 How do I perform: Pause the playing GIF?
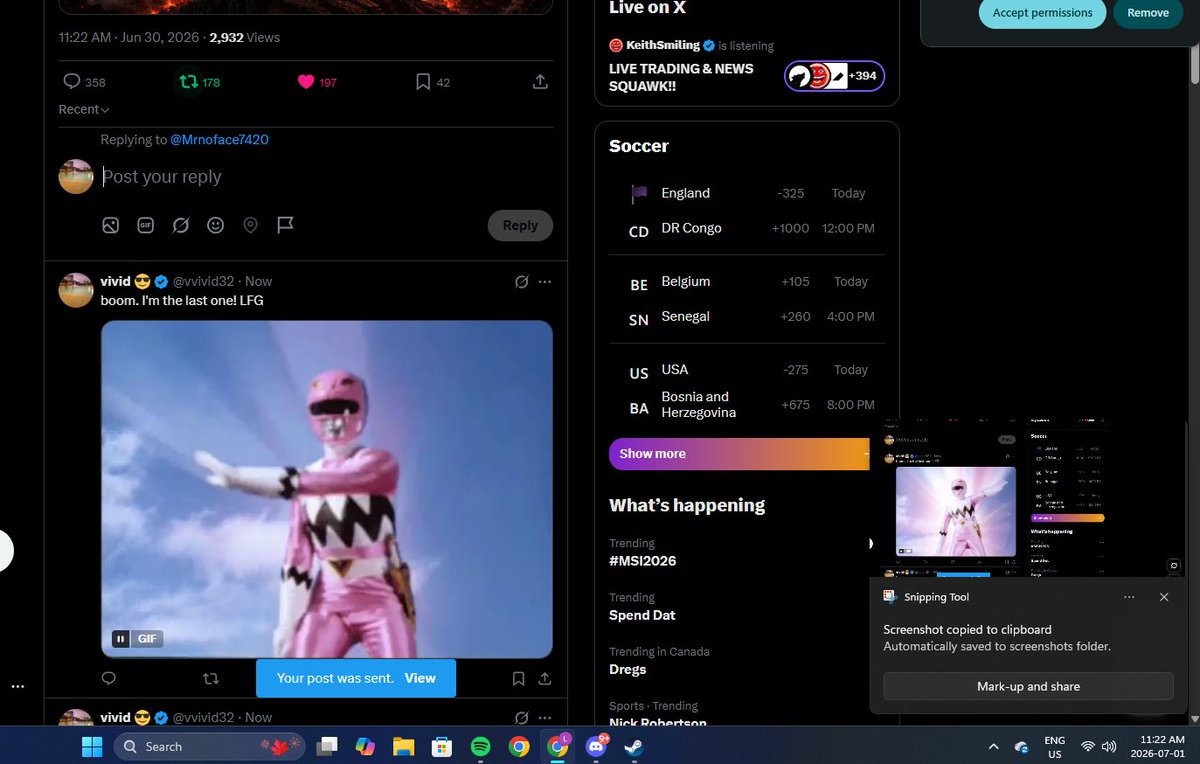[120, 639]
